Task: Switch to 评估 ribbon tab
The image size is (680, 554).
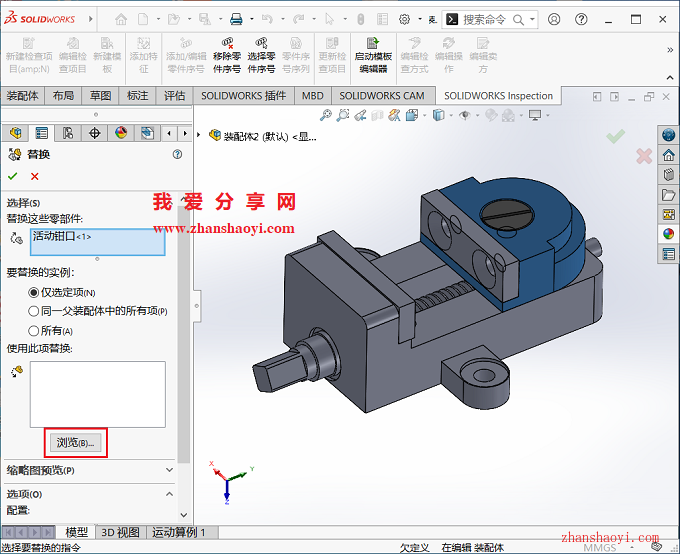Action: tap(174, 95)
